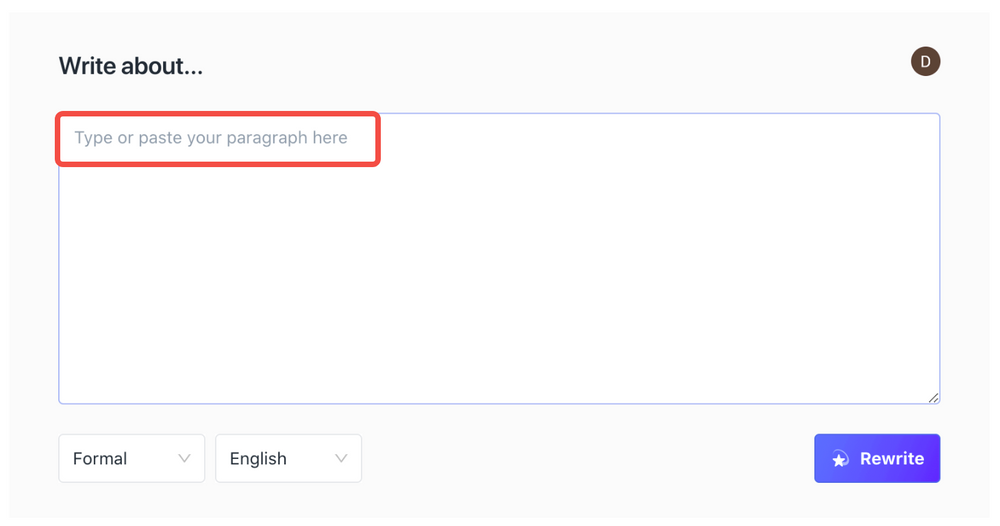Focus the paragraph text area
The height and width of the screenshot is (526, 1000).
coord(499,258)
